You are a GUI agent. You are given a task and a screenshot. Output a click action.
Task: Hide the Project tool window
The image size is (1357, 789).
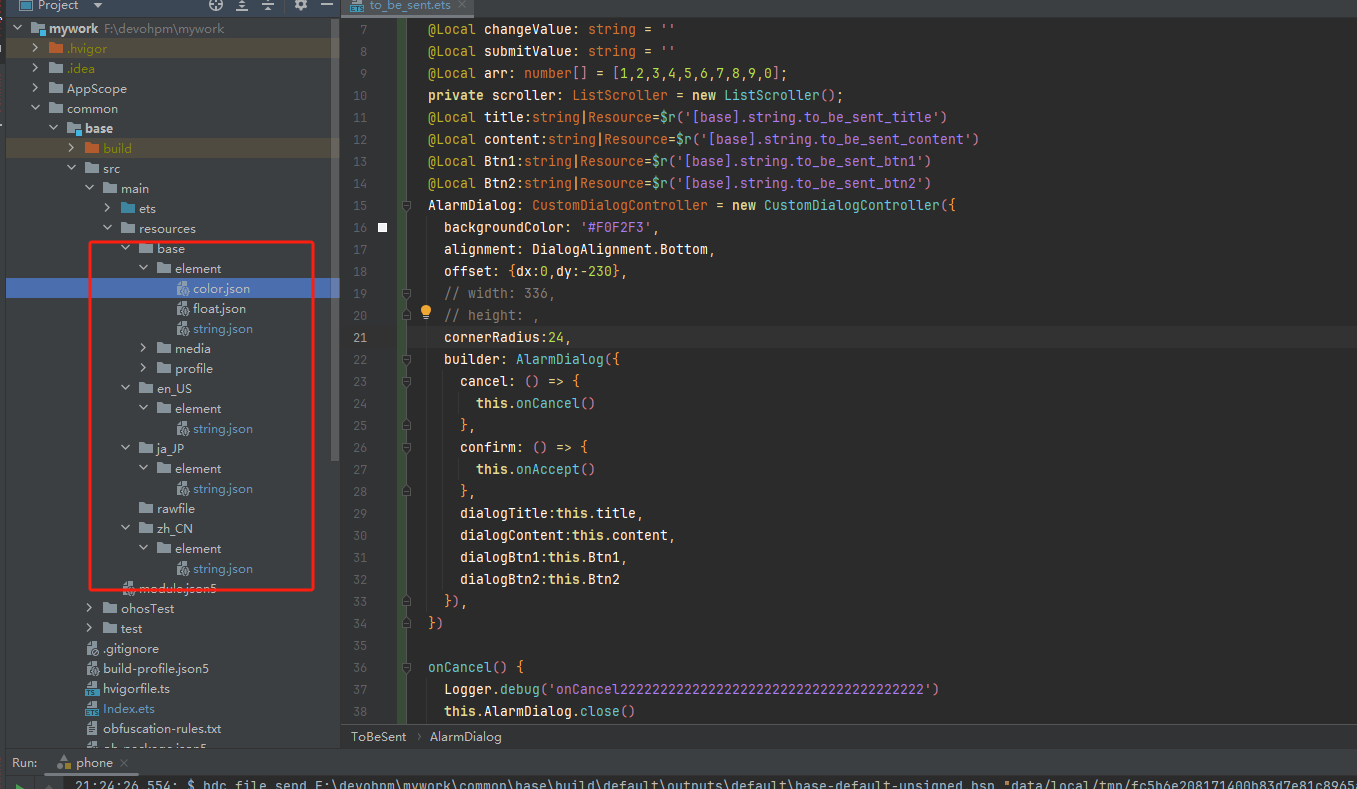pyautogui.click(x=326, y=6)
